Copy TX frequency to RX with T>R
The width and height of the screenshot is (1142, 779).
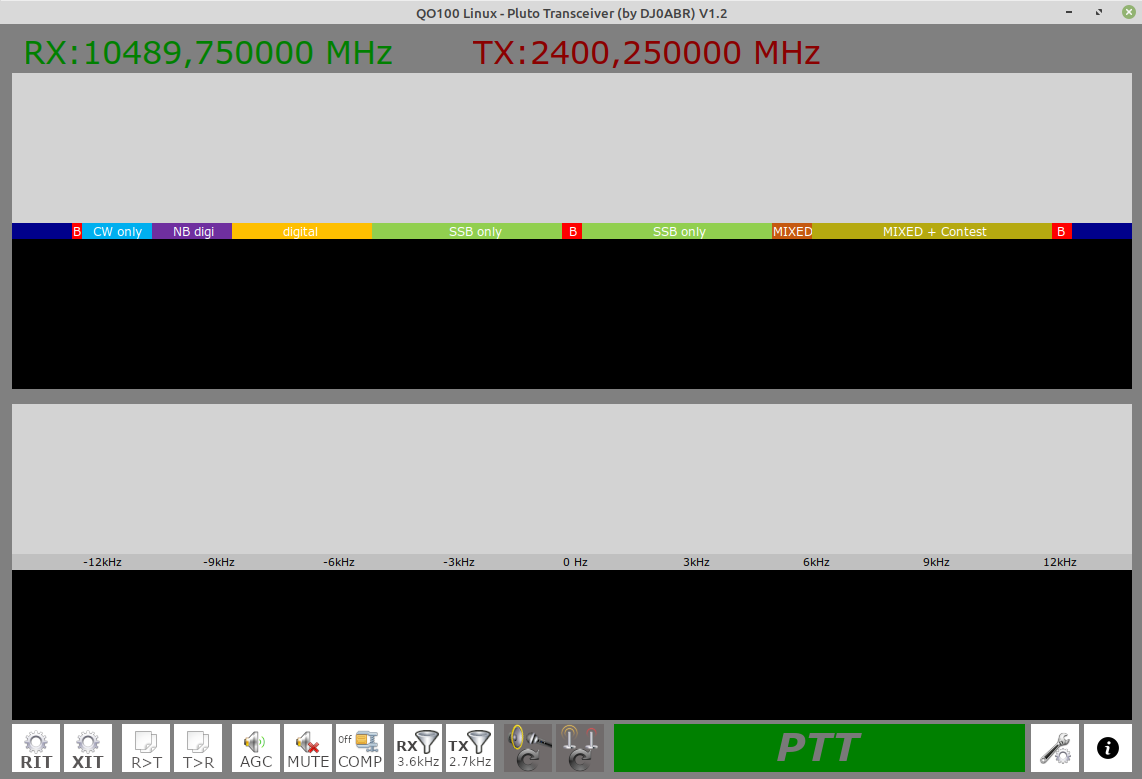click(198, 748)
